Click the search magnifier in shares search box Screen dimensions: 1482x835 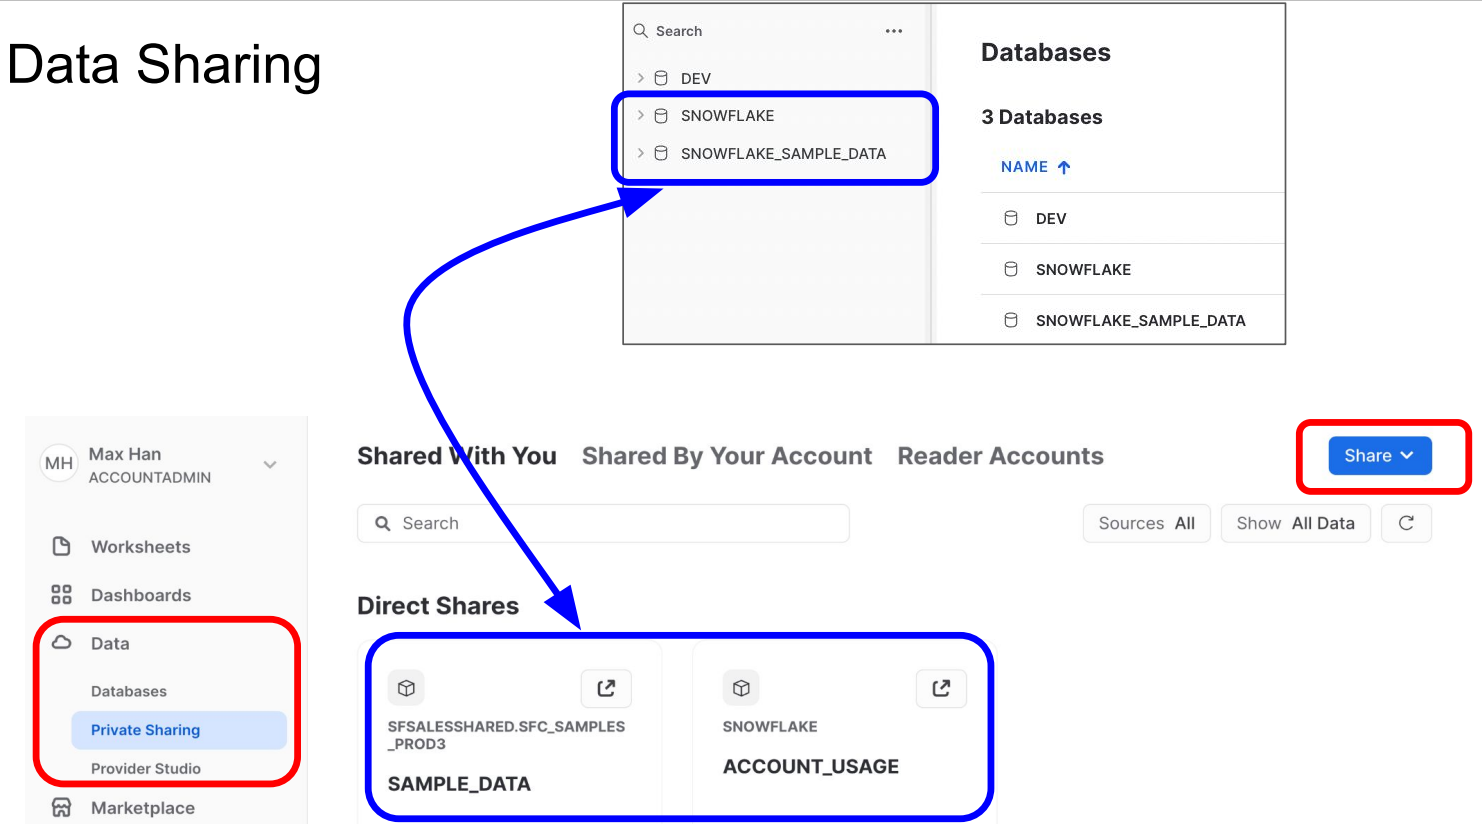coord(382,523)
